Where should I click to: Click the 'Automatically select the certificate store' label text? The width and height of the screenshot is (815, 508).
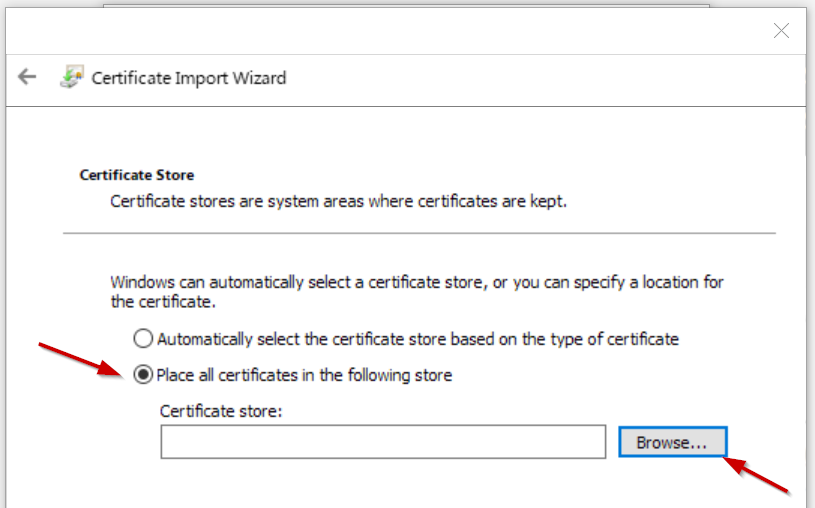tap(417, 339)
